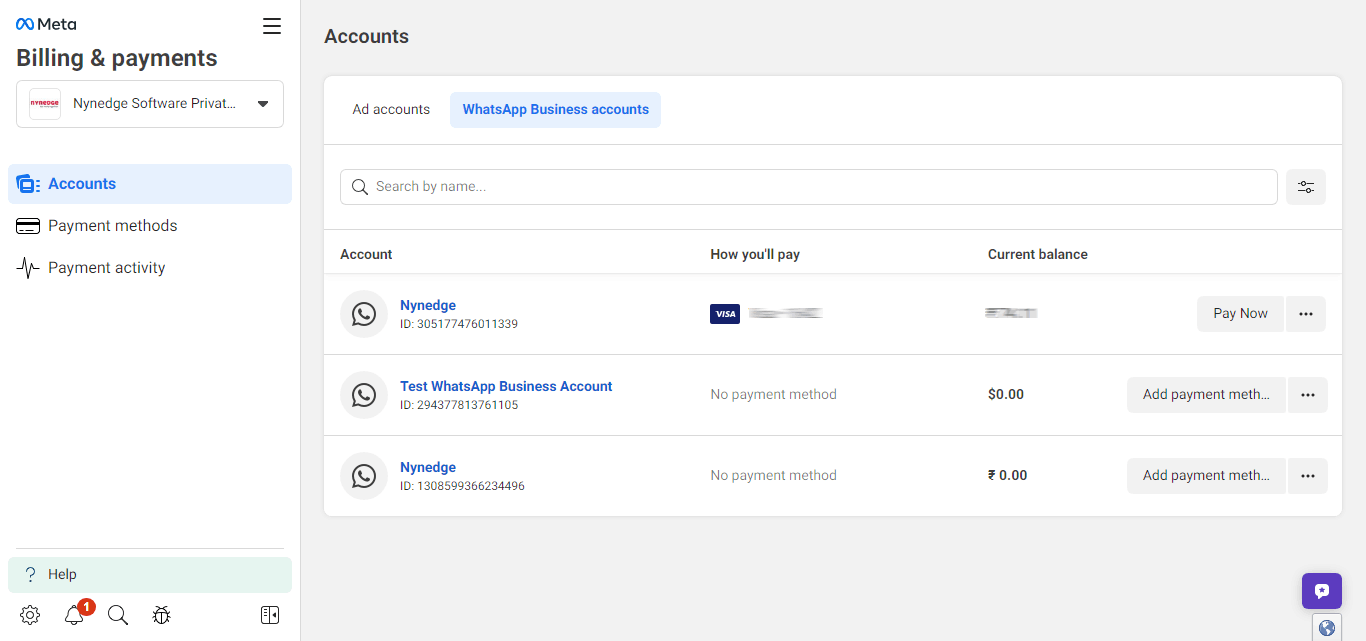The width and height of the screenshot is (1366, 641).
Task: Select the WhatsApp Business accounts tab
Action: (x=555, y=110)
